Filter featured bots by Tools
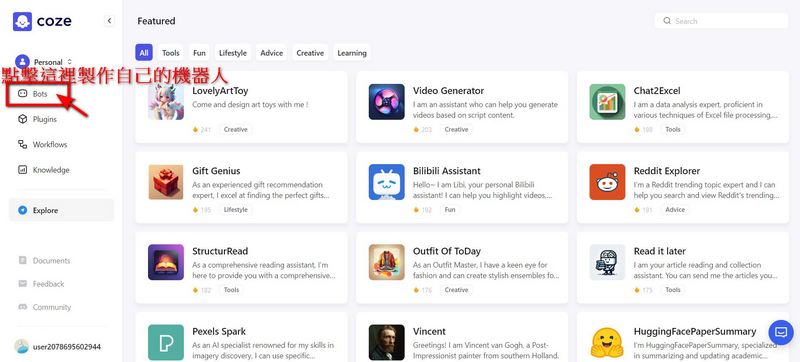Image resolution: width=800 pixels, height=362 pixels. 170,53
